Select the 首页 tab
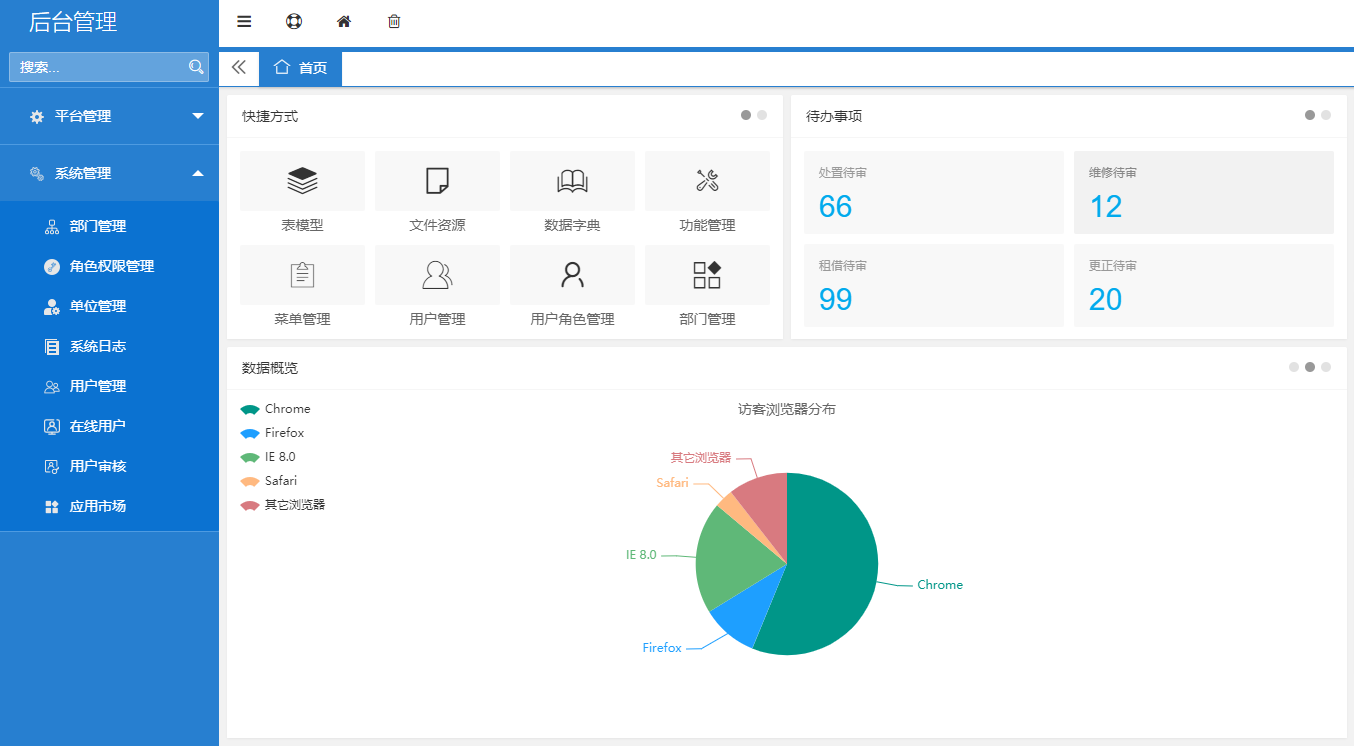Image resolution: width=1354 pixels, height=746 pixels. pyautogui.click(x=301, y=68)
